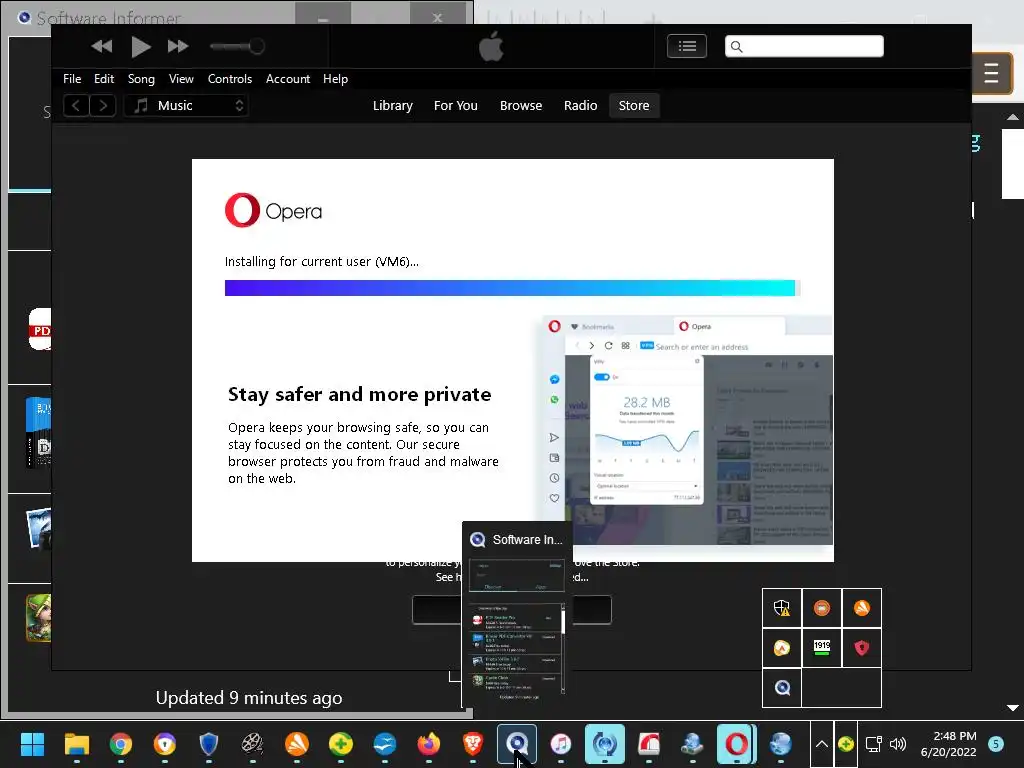Viewport: 1024px width, 768px height.
Task: Open the film reel app on the taskbar
Action: [253, 744]
